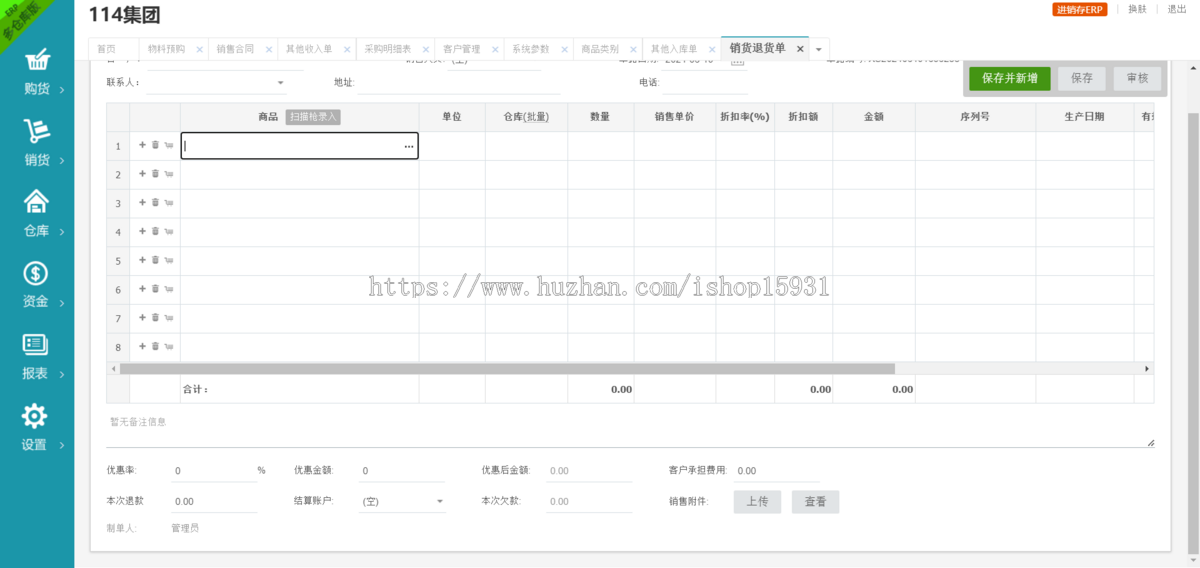Focus the 优惠金额 discount amount field
Viewport: 1200px width, 568px height.
click(x=401, y=471)
